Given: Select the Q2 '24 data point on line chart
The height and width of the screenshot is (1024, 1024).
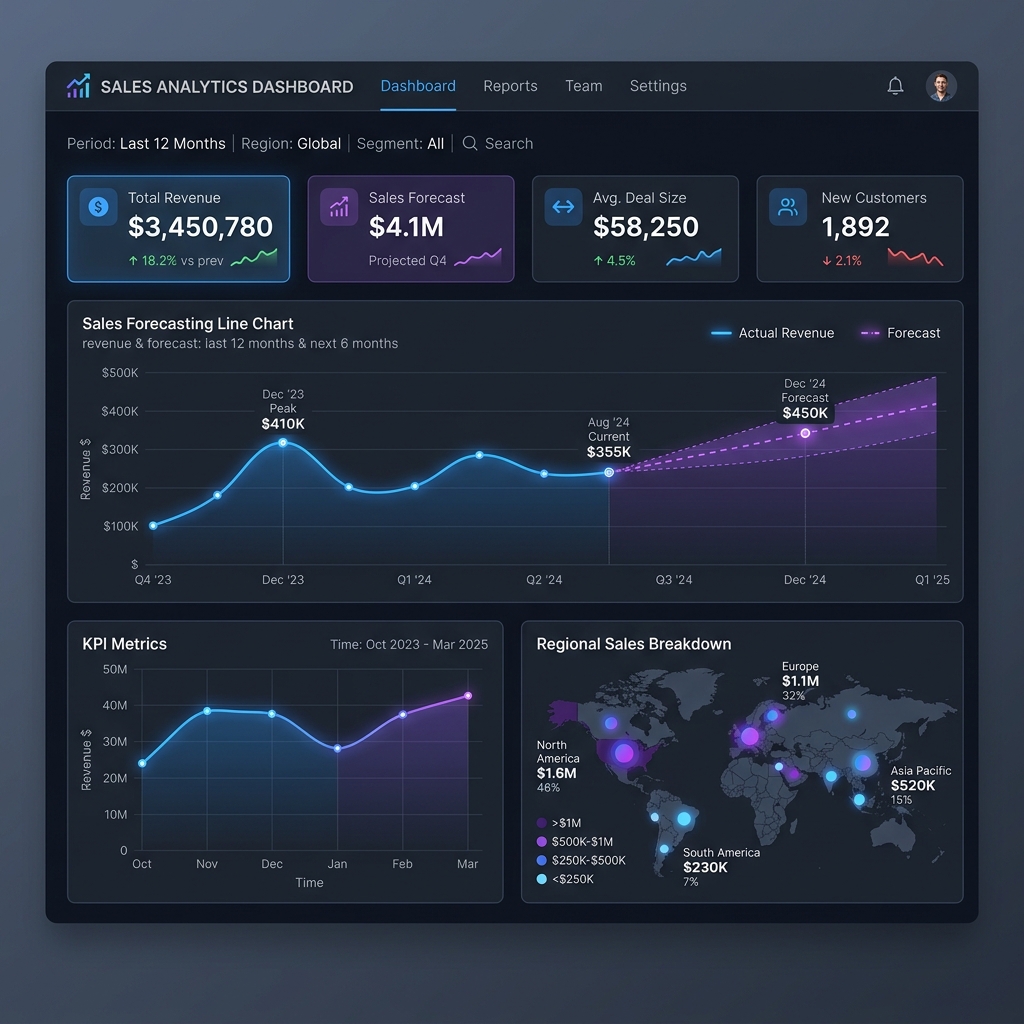Looking at the screenshot, I should pyautogui.click(x=544, y=473).
